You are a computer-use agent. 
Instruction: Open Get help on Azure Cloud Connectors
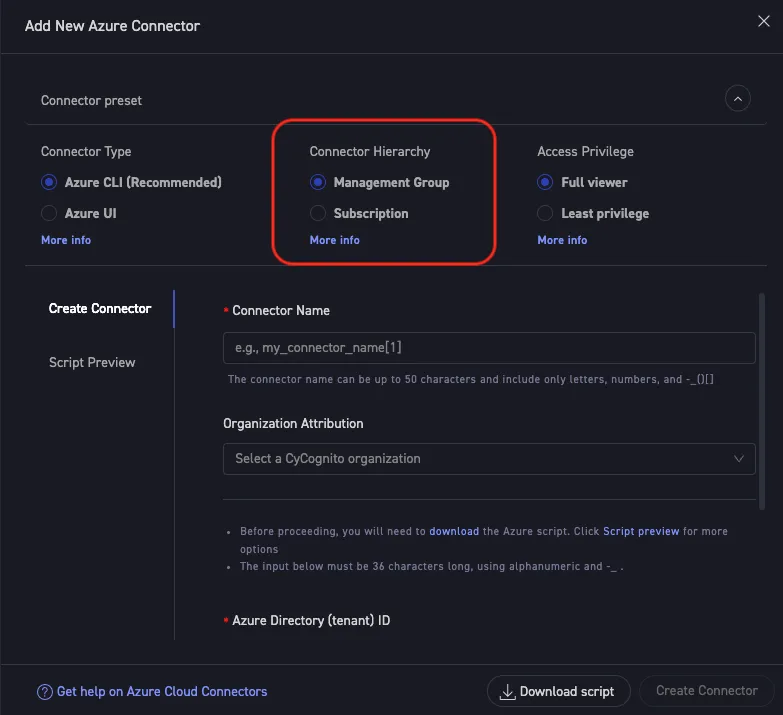tap(162, 692)
